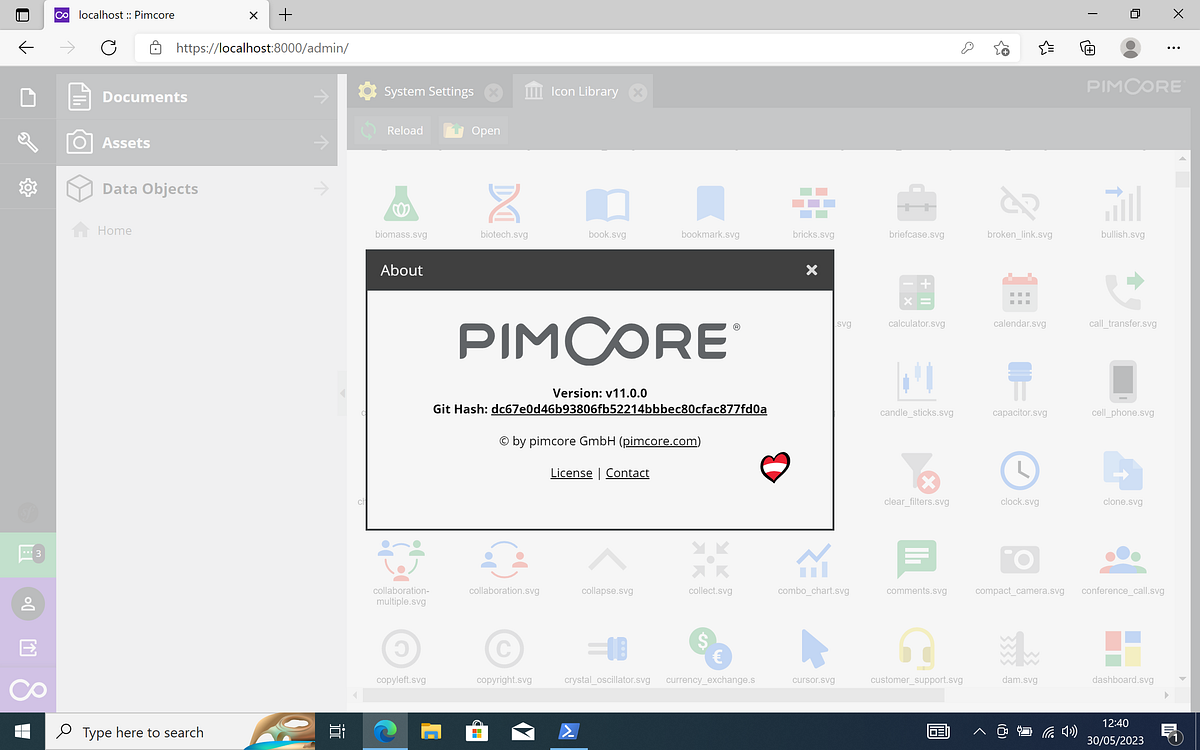This screenshot has height=750, width=1200.
Task: Open the Settings gear in the left sidebar
Action: tap(27, 187)
